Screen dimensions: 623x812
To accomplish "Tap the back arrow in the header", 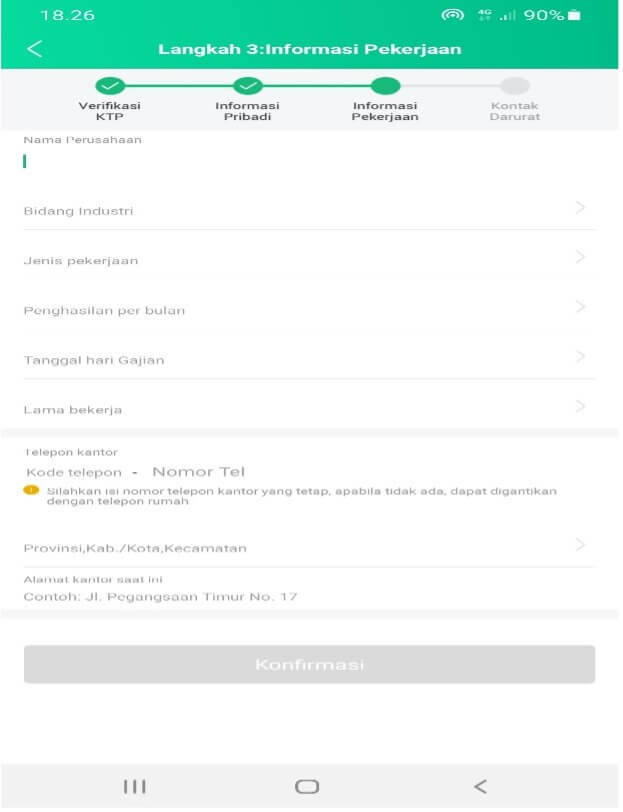I will (x=35, y=49).
